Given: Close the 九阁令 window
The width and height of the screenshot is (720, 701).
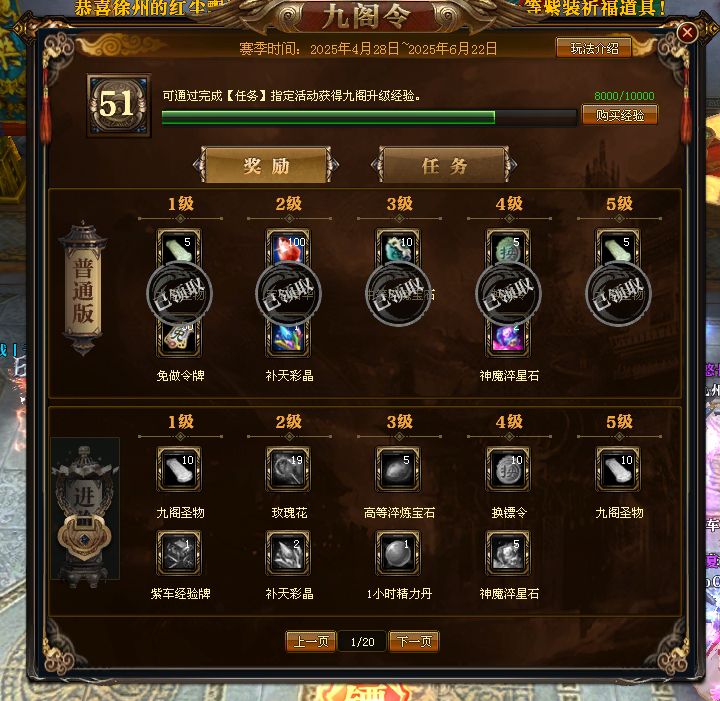Looking at the screenshot, I should [x=687, y=33].
